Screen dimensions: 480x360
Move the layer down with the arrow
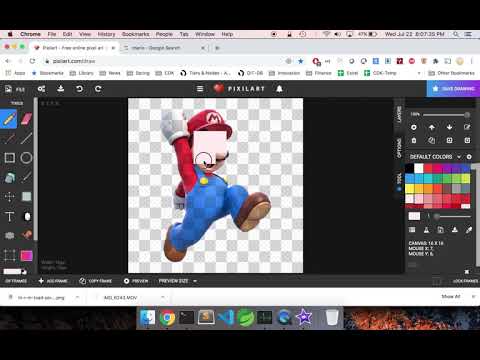449,127
